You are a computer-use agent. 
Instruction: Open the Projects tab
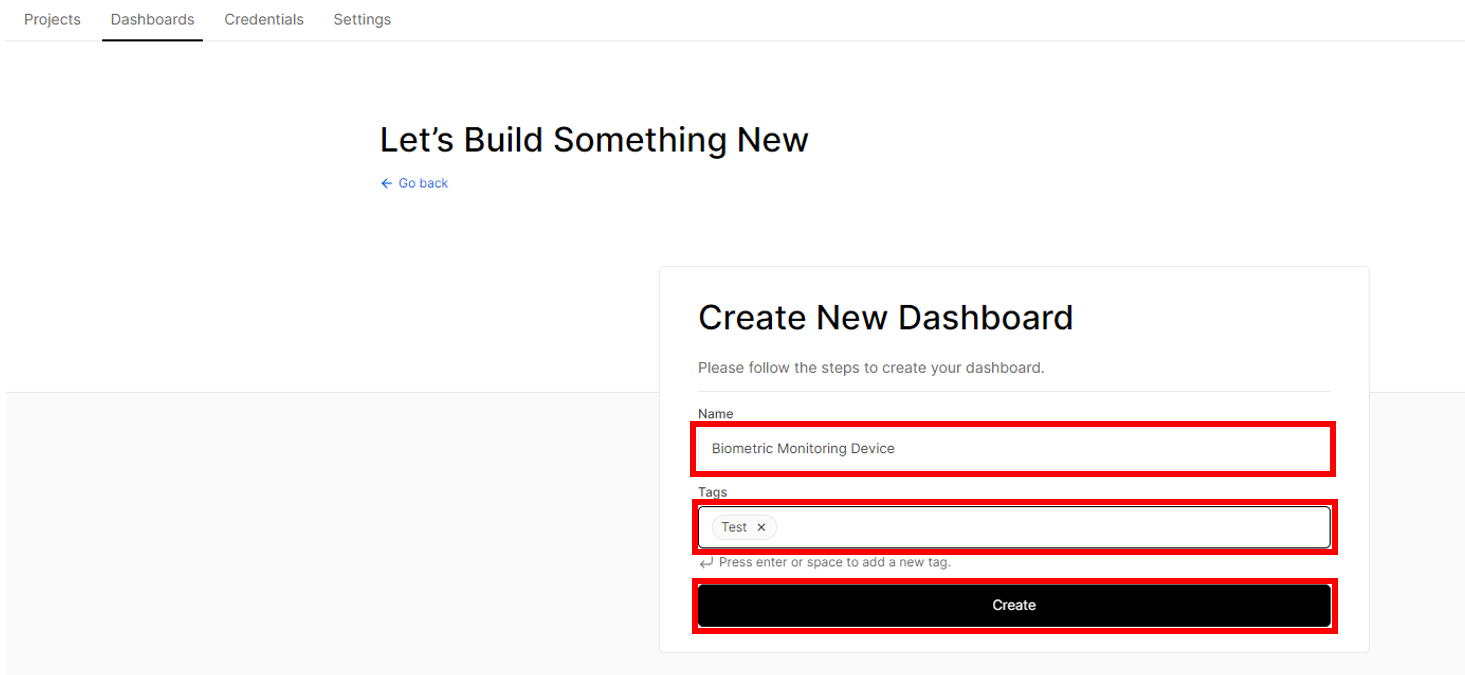pyautogui.click(x=52, y=19)
